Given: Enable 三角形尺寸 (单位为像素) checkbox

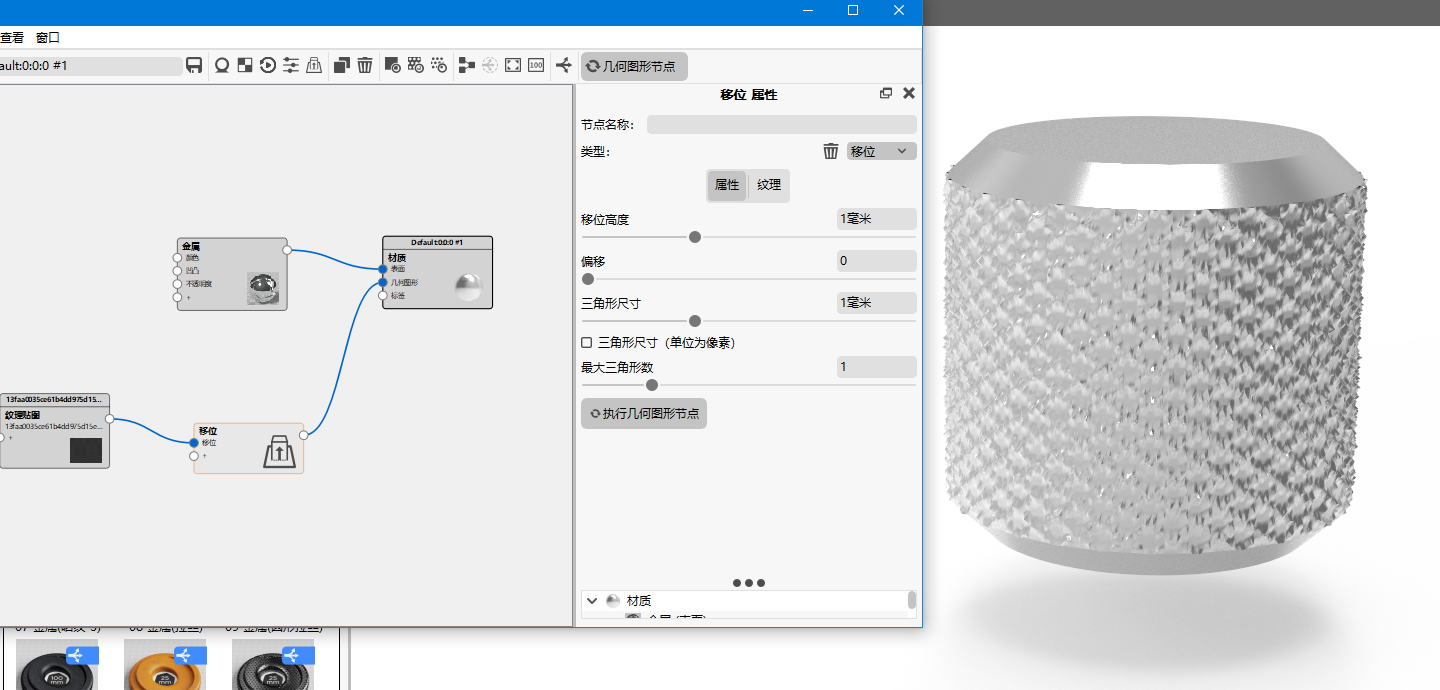Looking at the screenshot, I should click(x=587, y=343).
